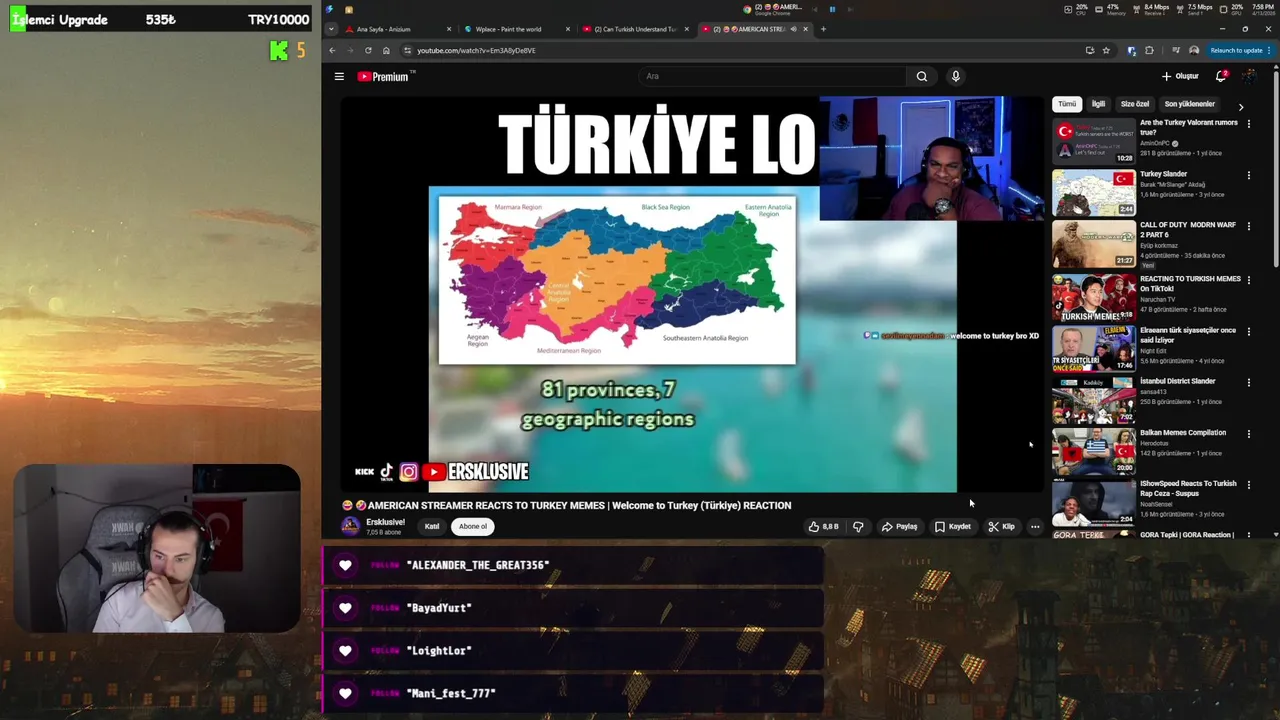Open Chrome extensions puzzle icon

pyautogui.click(x=1149, y=50)
